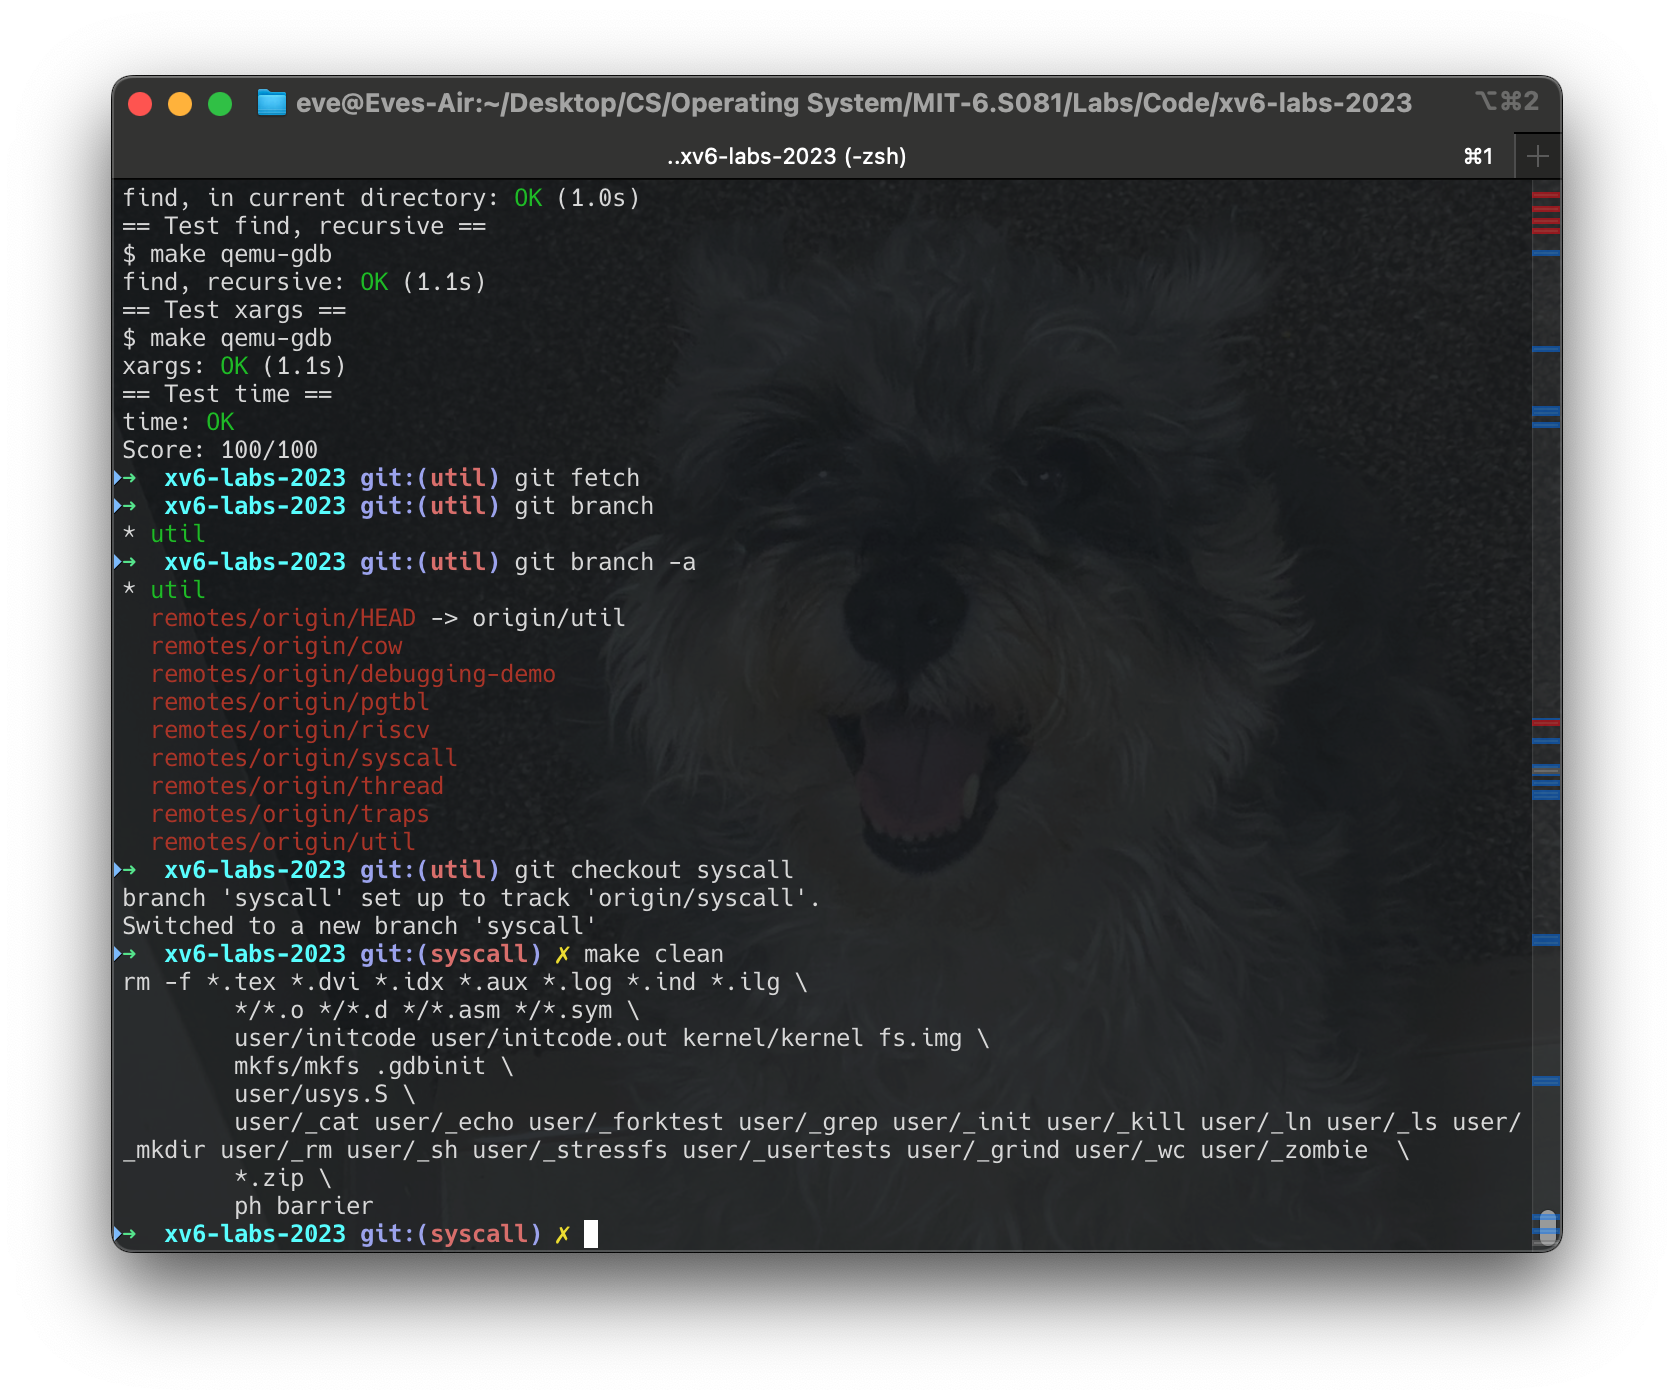
Task: Click the git:(syscall) branch label in the prompt
Action: coord(451,1234)
